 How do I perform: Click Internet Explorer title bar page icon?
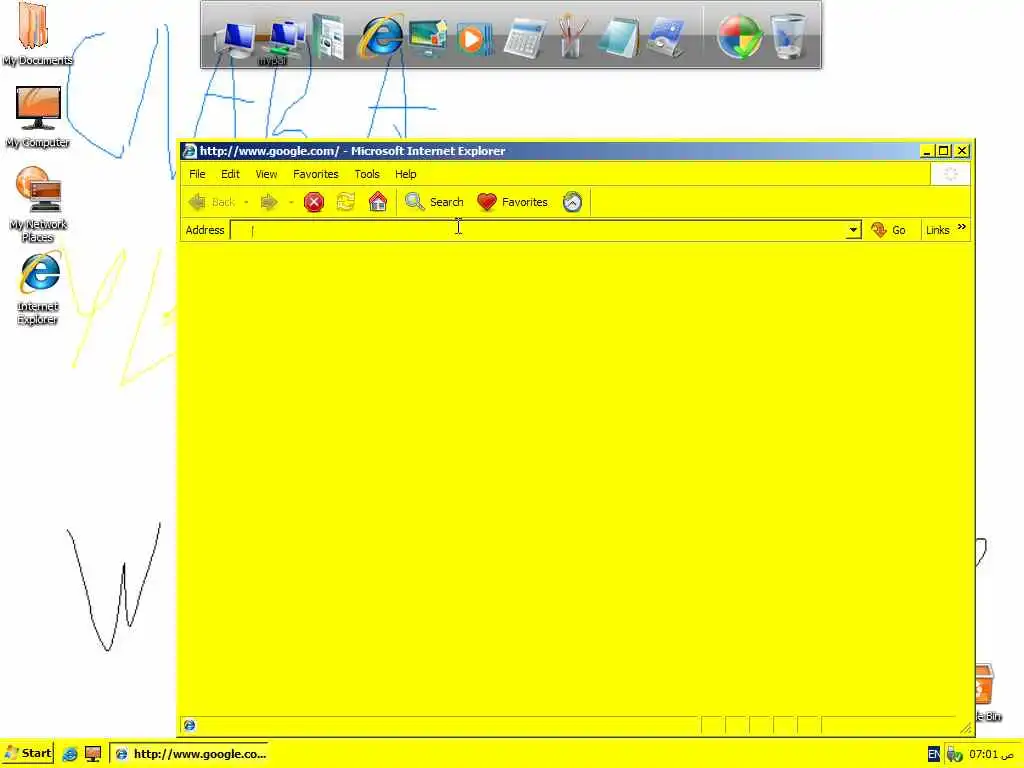pyautogui.click(x=189, y=151)
